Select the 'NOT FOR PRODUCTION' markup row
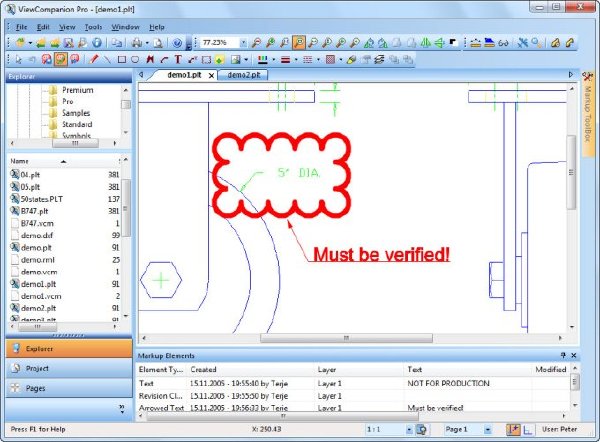Image resolution: width=600 pixels, height=442 pixels. pos(354,383)
